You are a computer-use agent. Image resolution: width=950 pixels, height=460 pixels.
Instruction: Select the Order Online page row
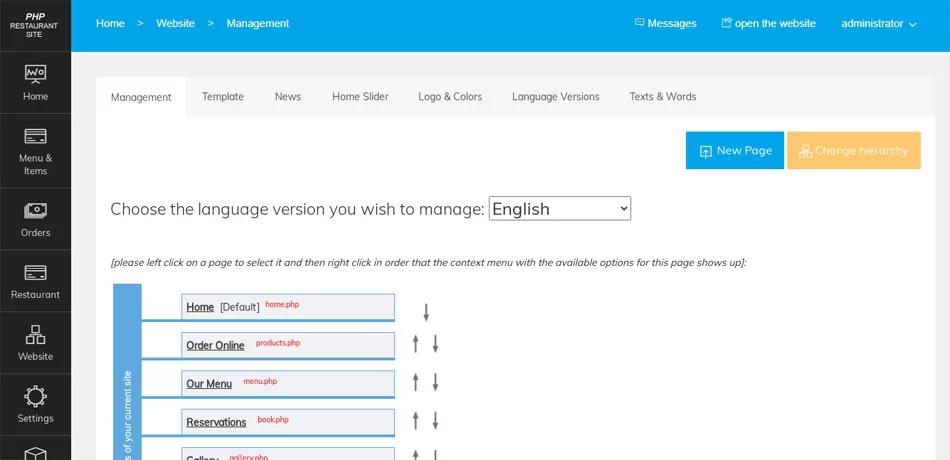pos(288,345)
